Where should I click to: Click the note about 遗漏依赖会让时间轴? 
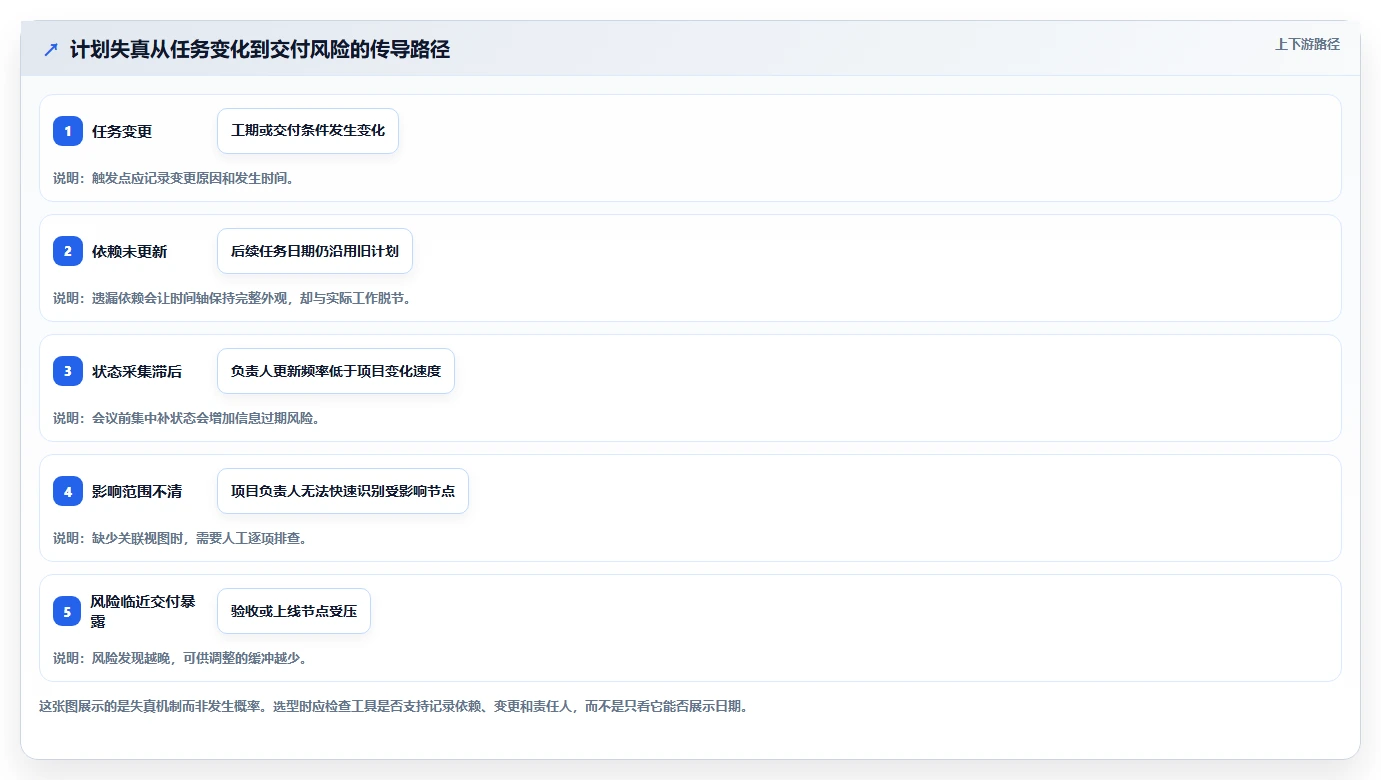(x=232, y=298)
